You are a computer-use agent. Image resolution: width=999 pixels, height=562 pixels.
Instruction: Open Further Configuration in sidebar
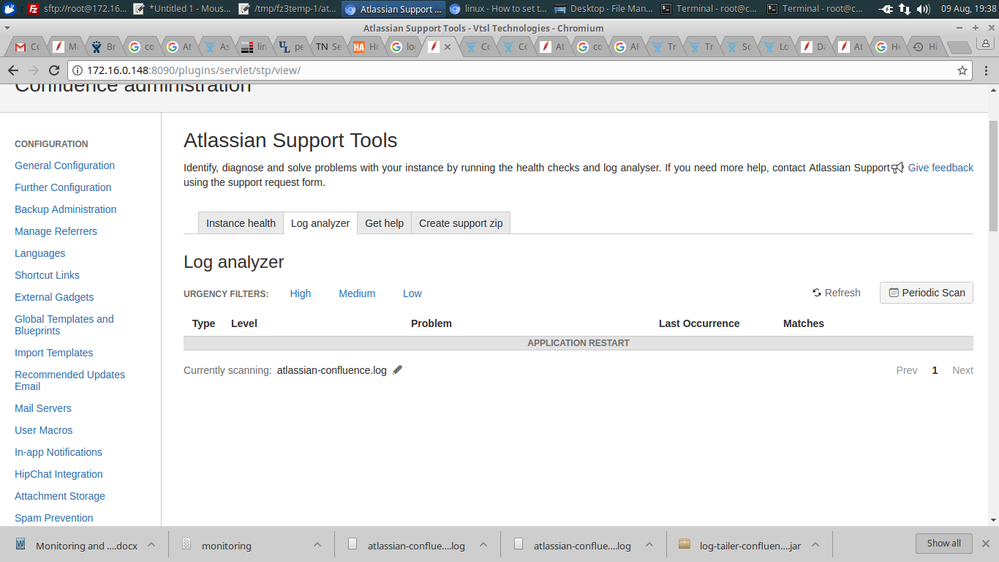63,187
